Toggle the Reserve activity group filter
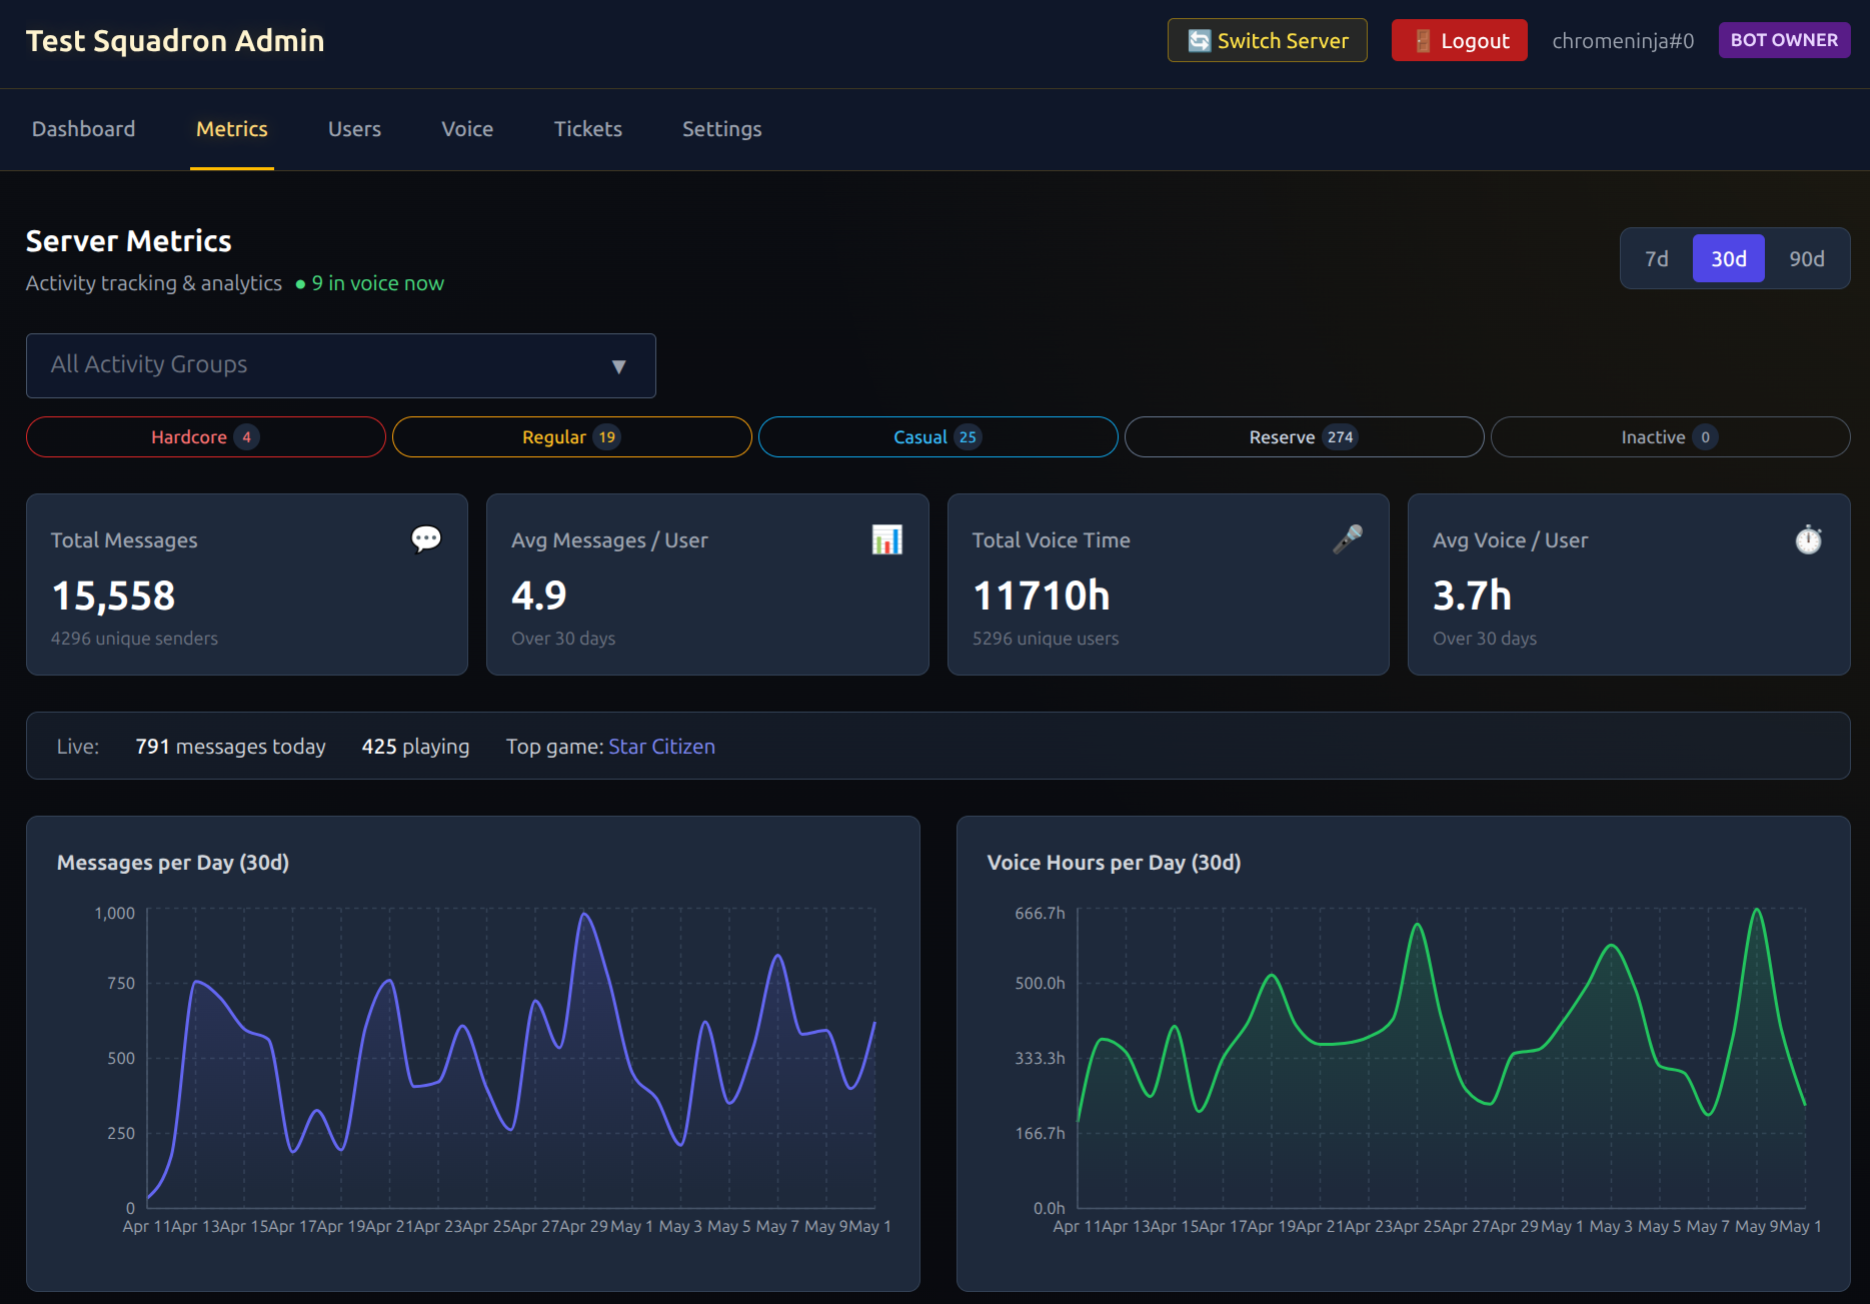Viewport: 1870px width, 1304px height. point(1304,437)
